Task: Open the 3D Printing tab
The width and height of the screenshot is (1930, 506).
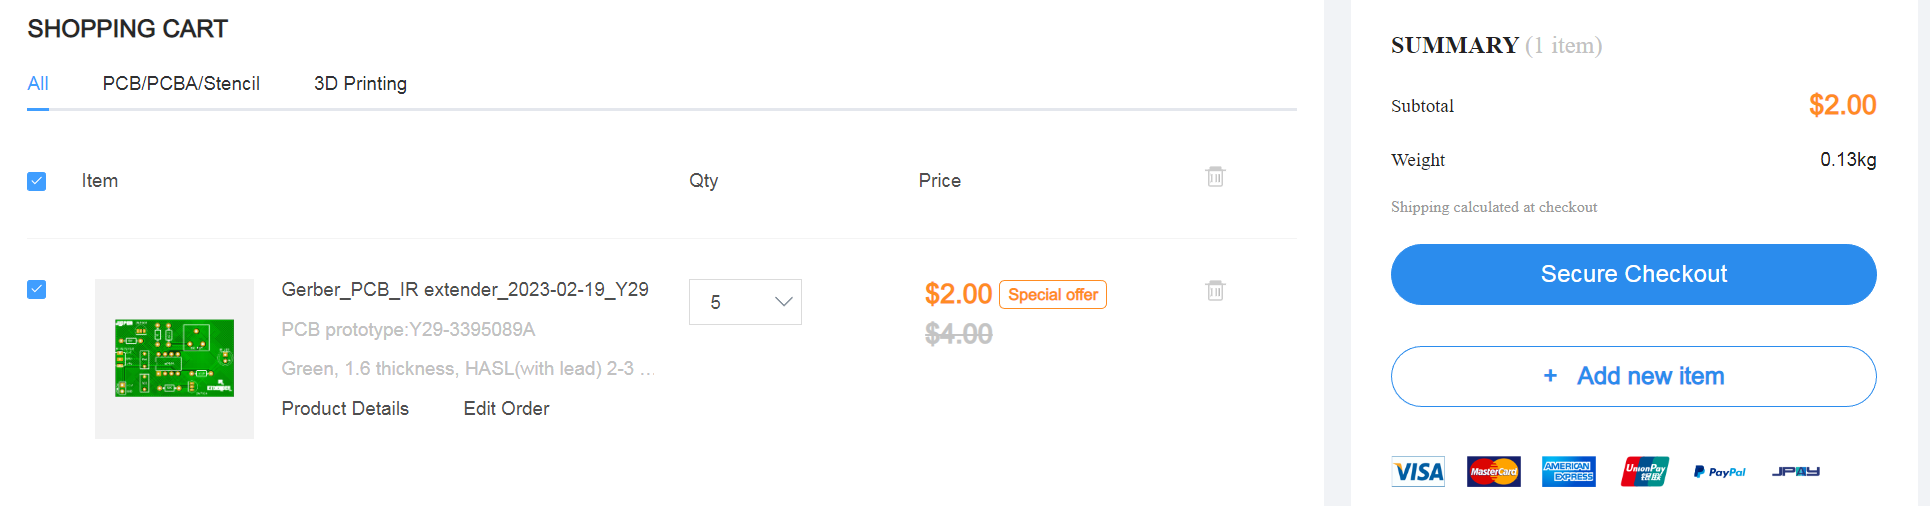Action: tap(360, 84)
